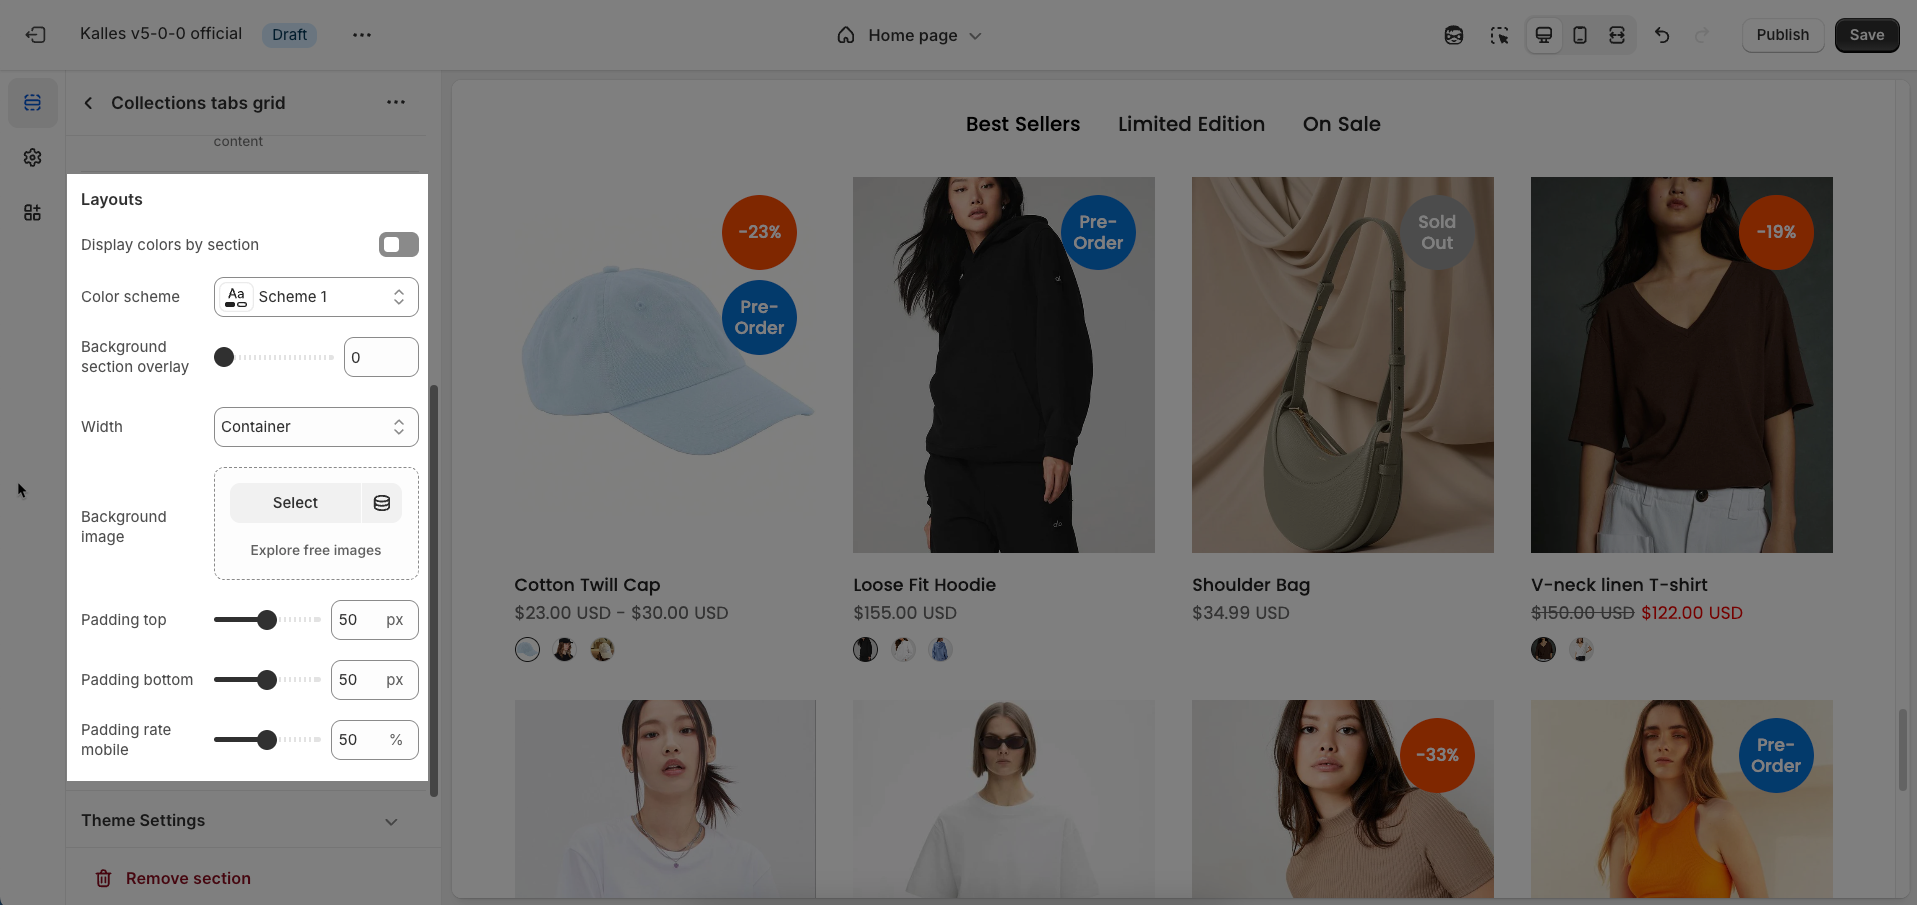Switch to the On Sale tab
This screenshot has width=1917, height=905.
point(1341,124)
